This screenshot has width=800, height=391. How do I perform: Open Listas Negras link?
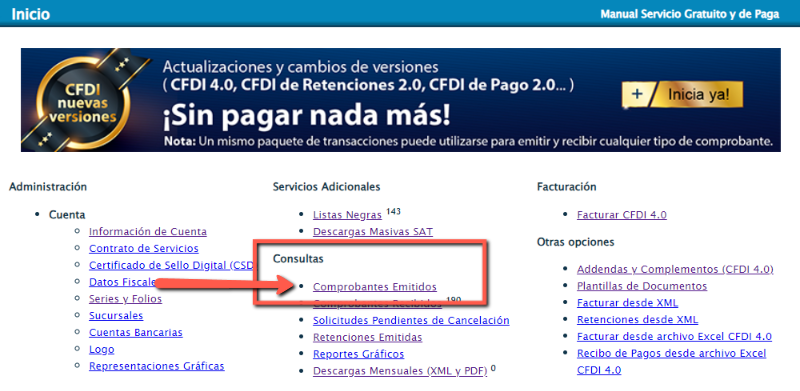[347, 215]
